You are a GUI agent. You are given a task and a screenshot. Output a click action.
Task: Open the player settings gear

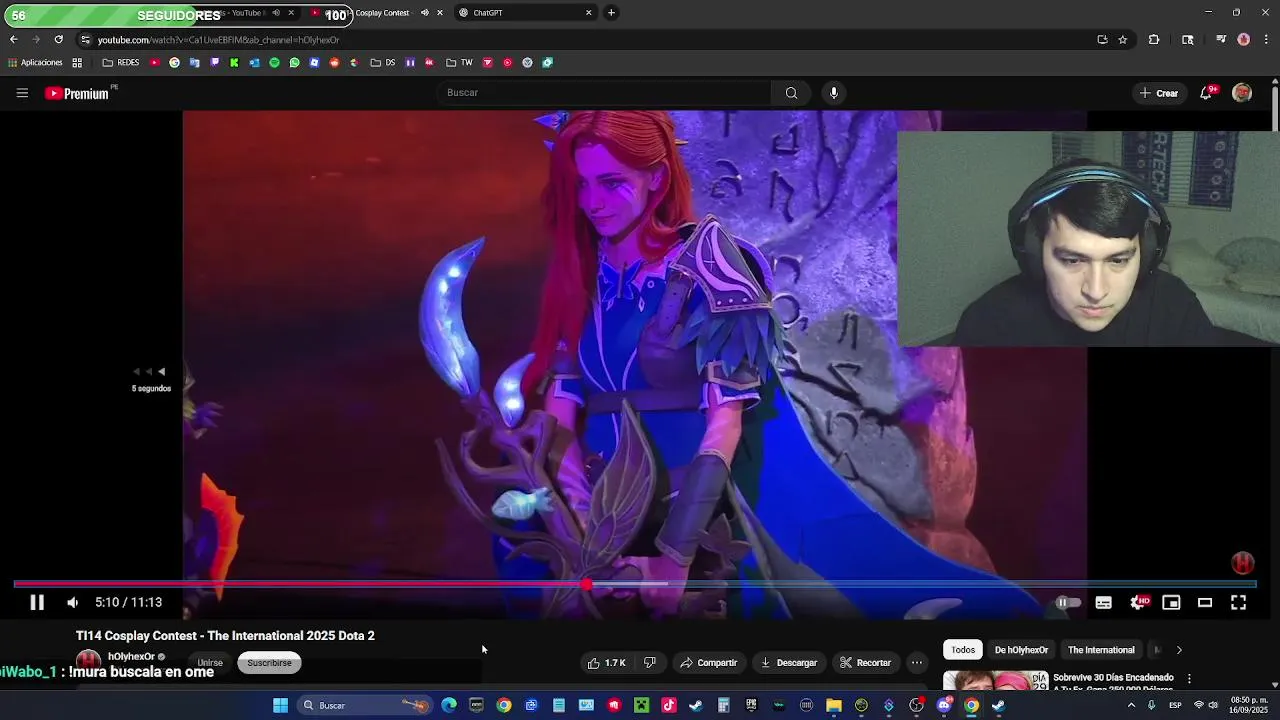(x=1138, y=602)
